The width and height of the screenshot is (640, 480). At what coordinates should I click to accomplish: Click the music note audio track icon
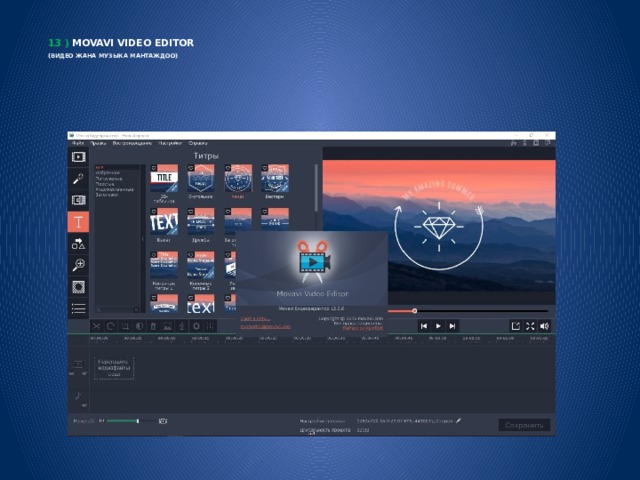[x=78, y=396]
